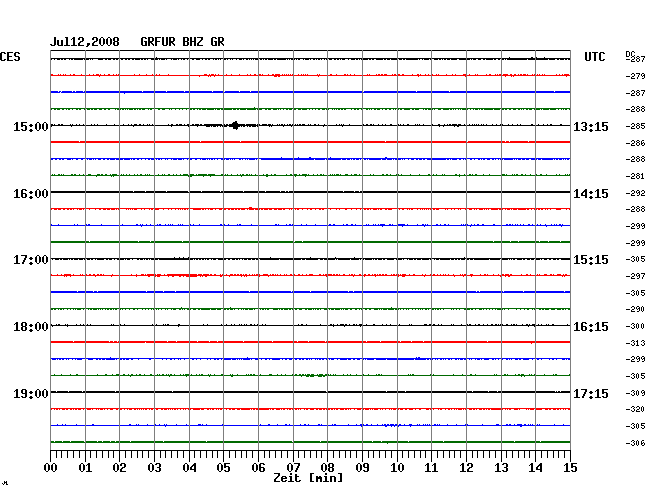Select minute tick label 00
The image size is (650, 494).
point(51,468)
